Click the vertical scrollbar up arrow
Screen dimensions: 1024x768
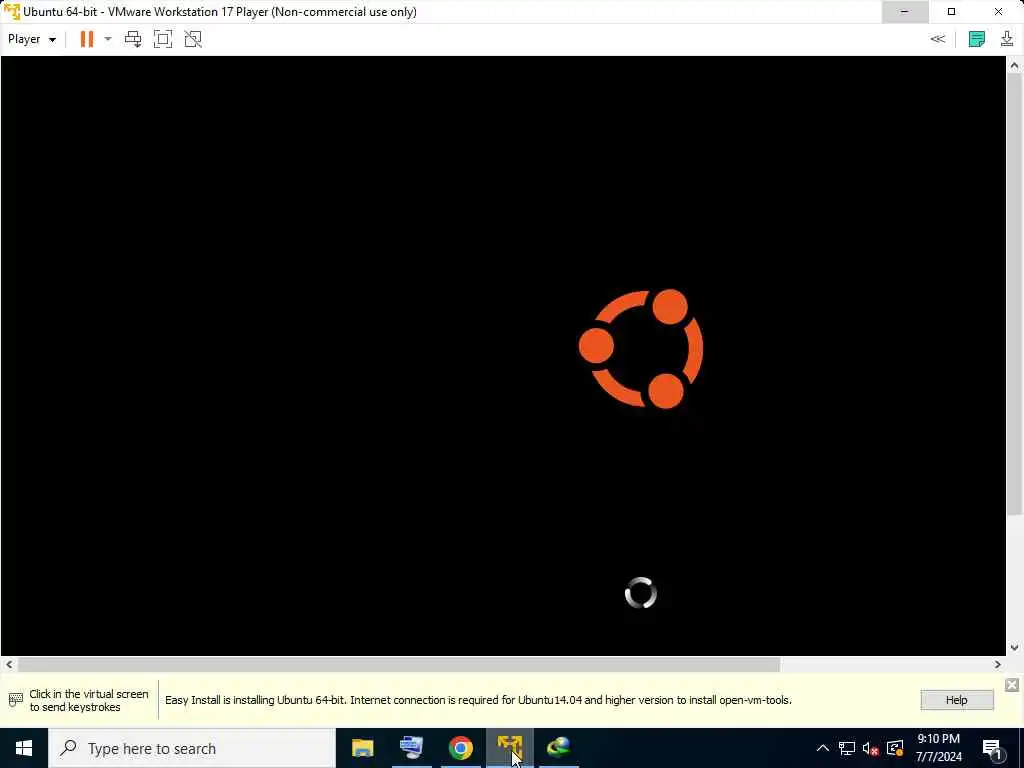click(1014, 65)
